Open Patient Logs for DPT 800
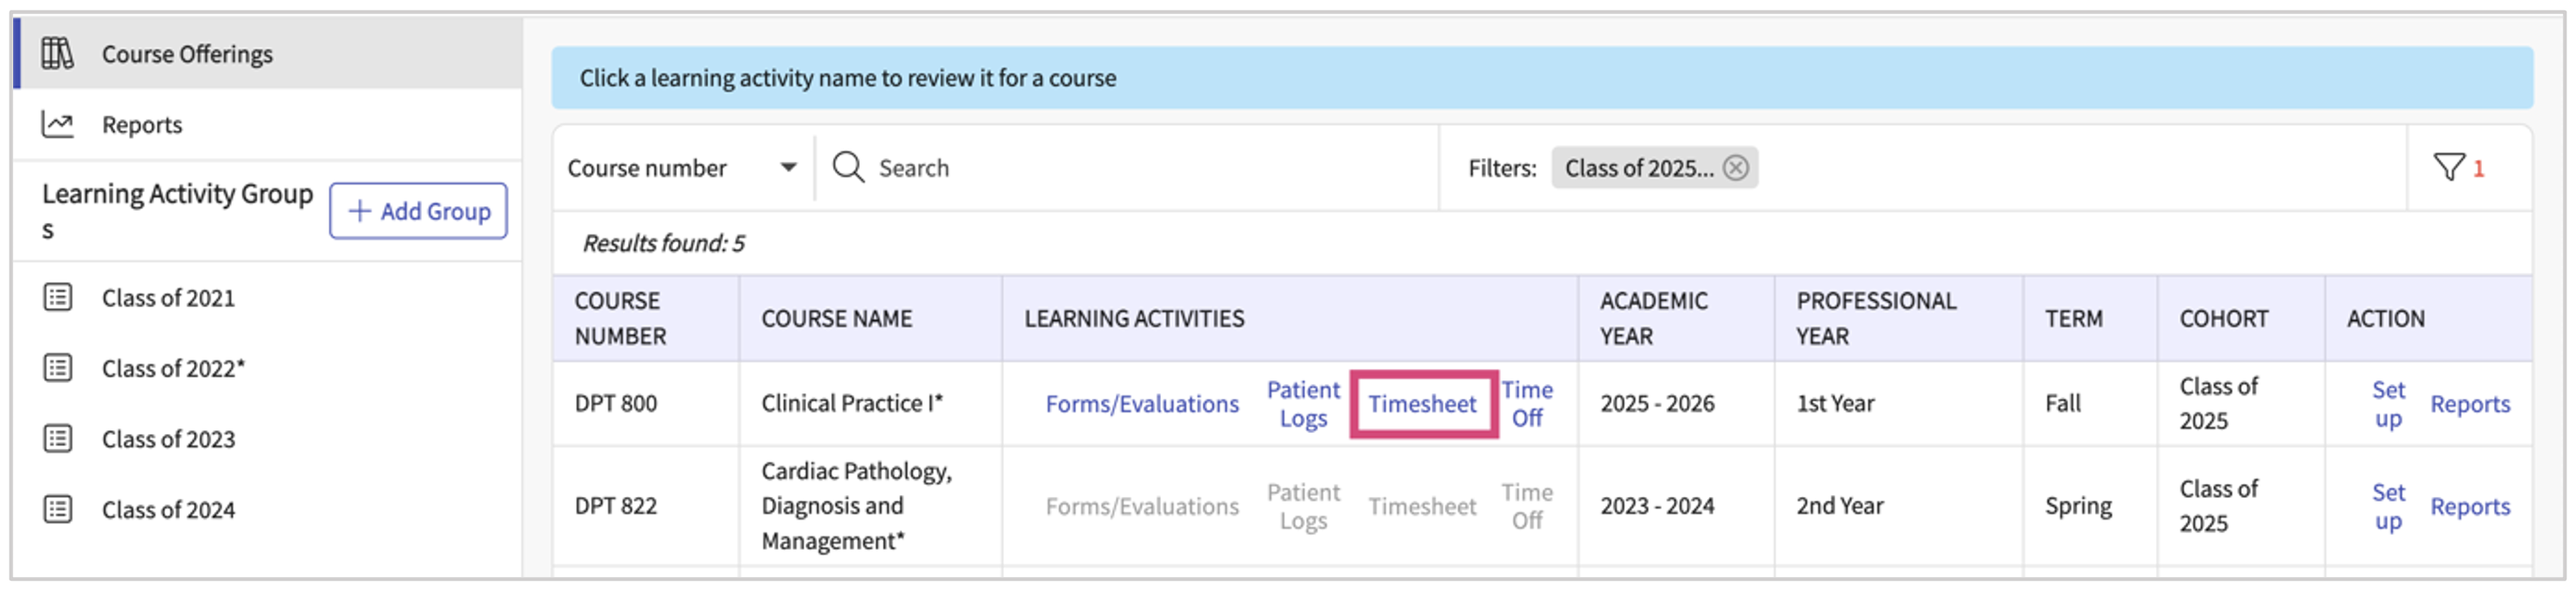Viewport: 2576px width, 593px height. point(1303,404)
